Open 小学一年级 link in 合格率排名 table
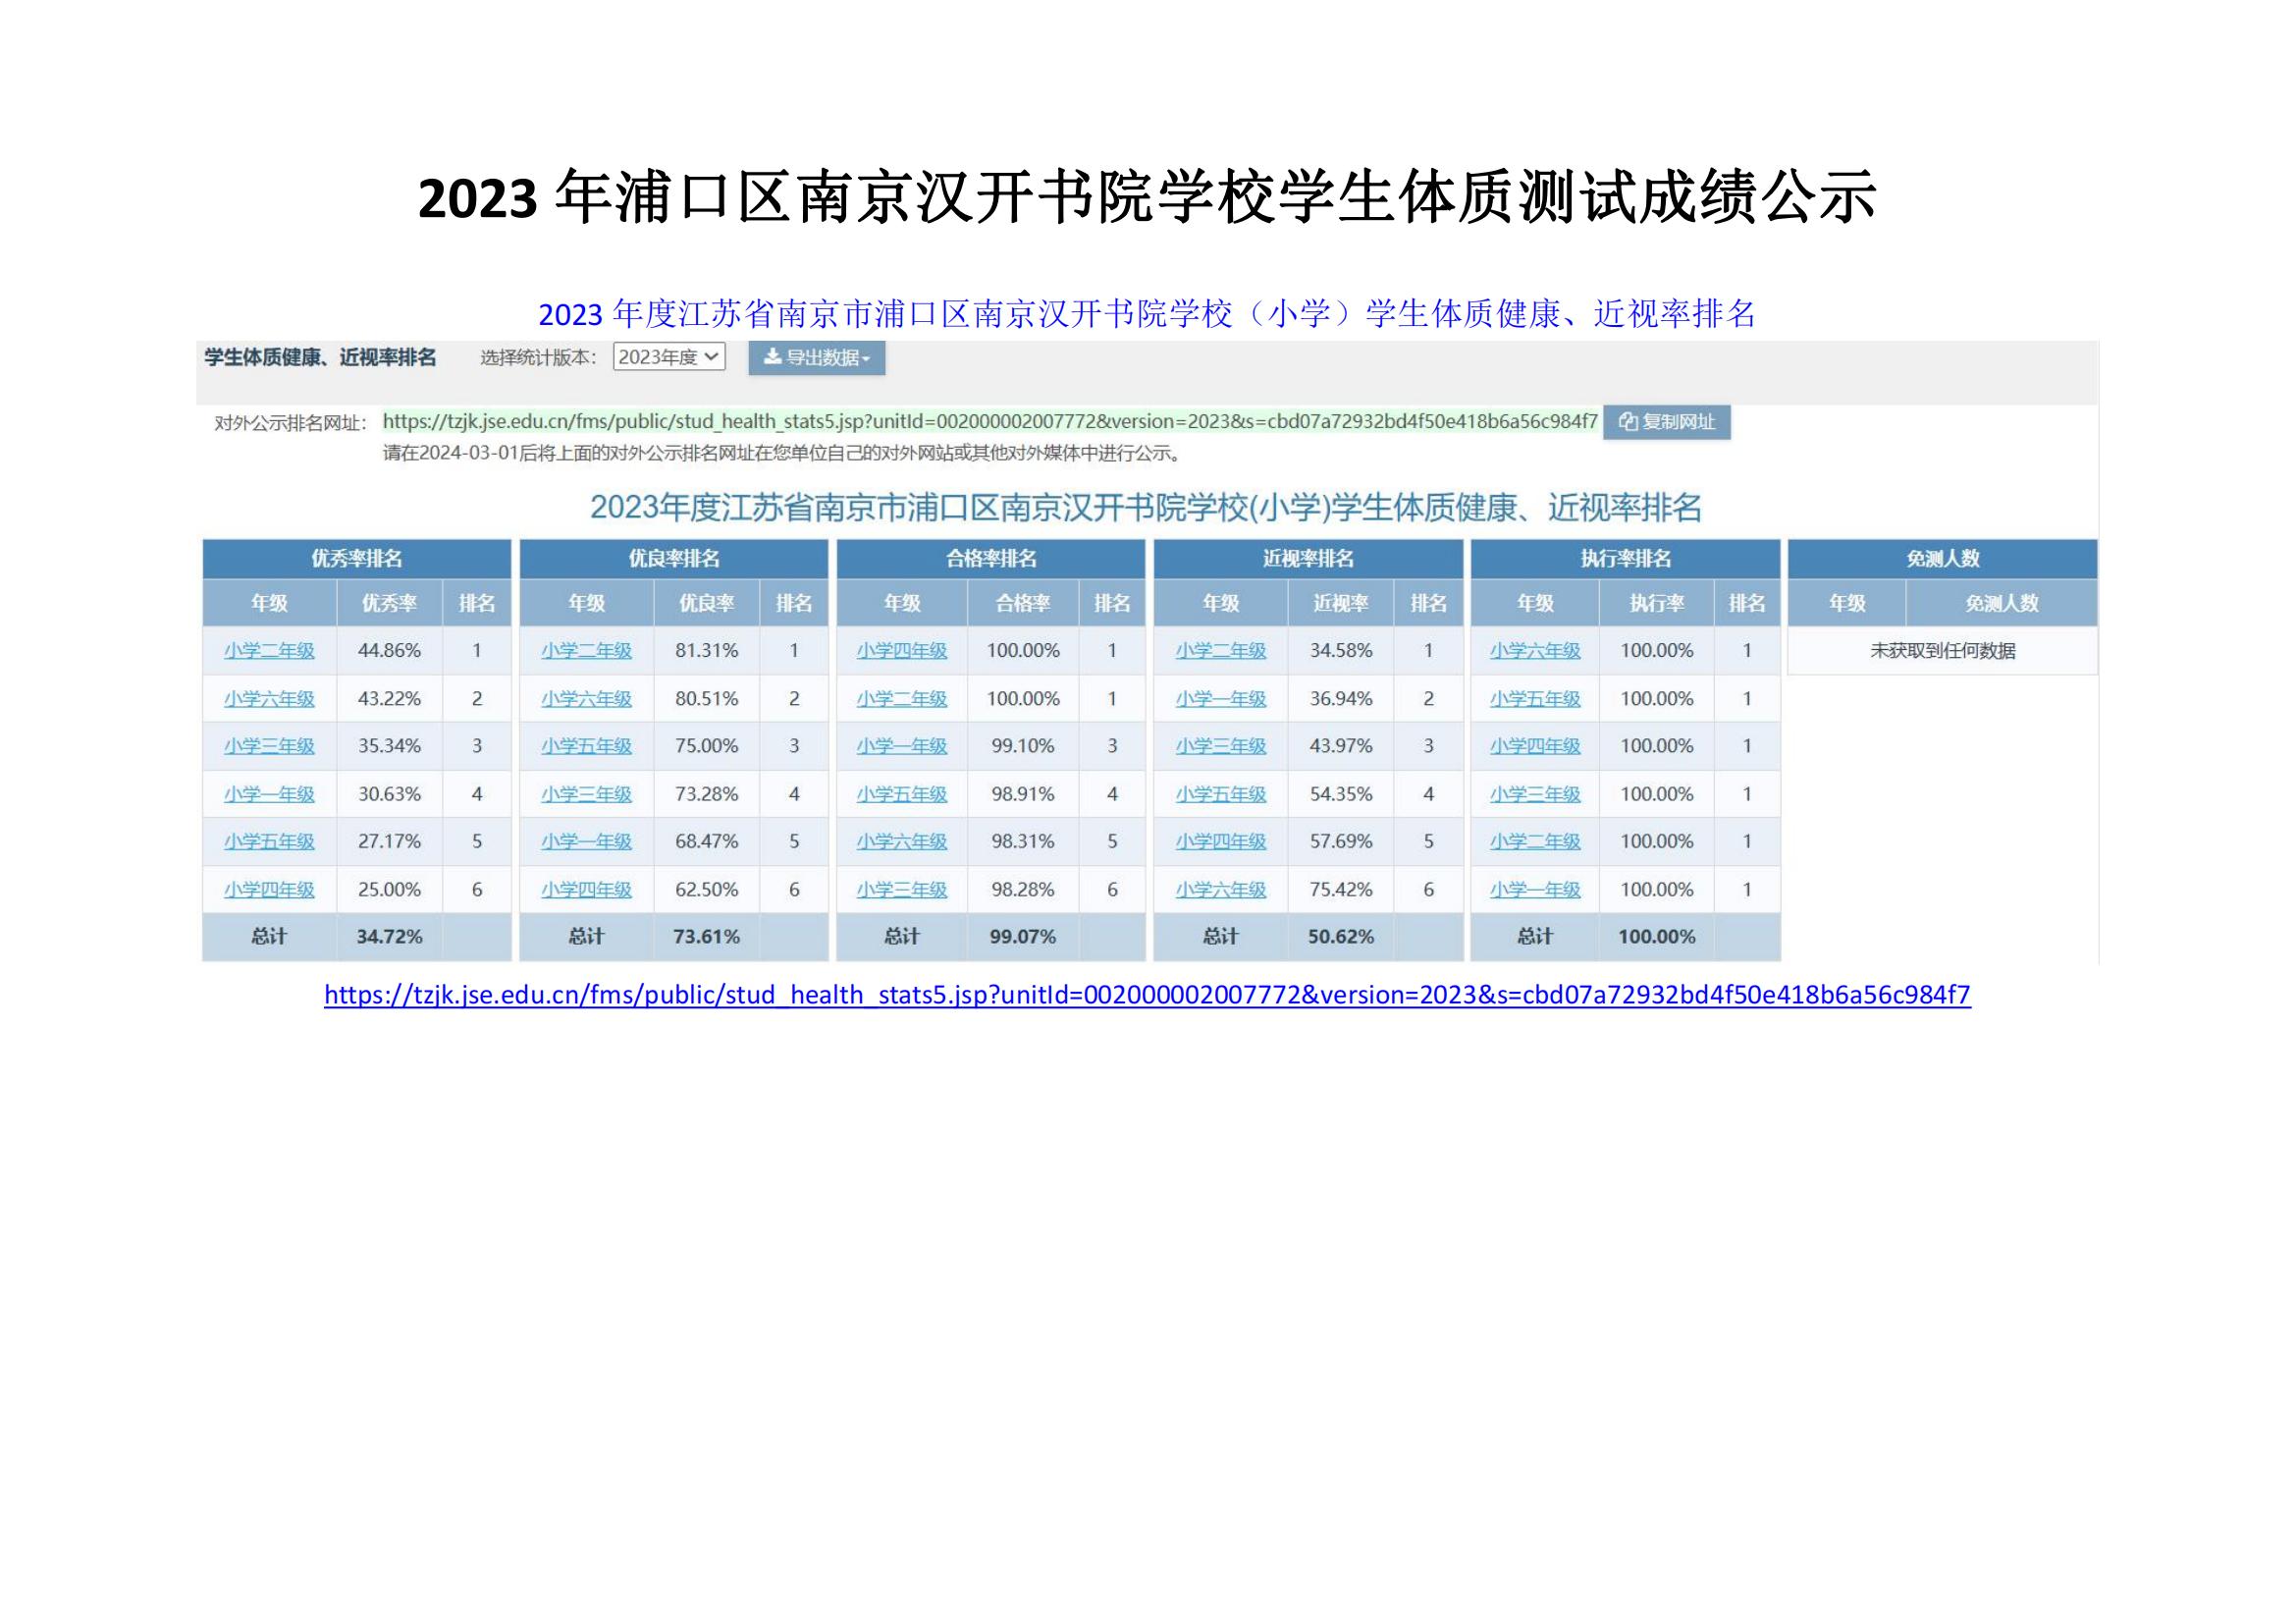The height and width of the screenshot is (1624, 2296). click(x=902, y=746)
